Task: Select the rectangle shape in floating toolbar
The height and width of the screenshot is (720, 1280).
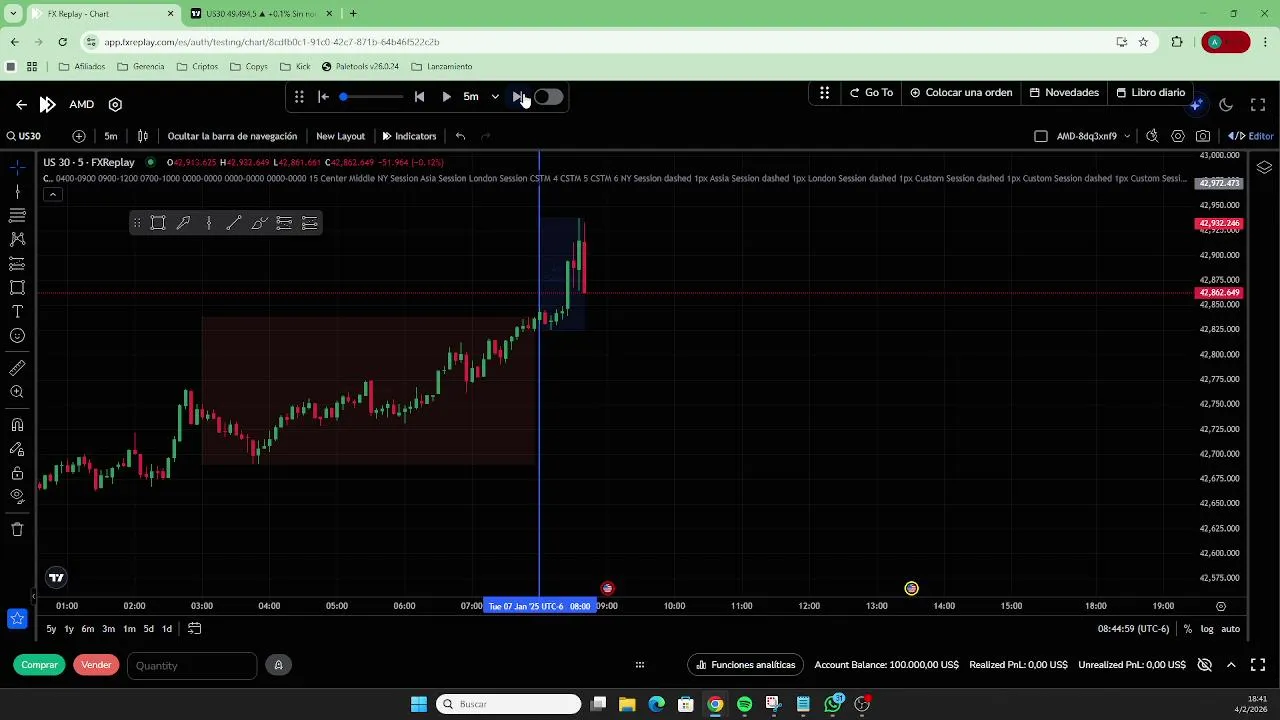Action: [158, 223]
